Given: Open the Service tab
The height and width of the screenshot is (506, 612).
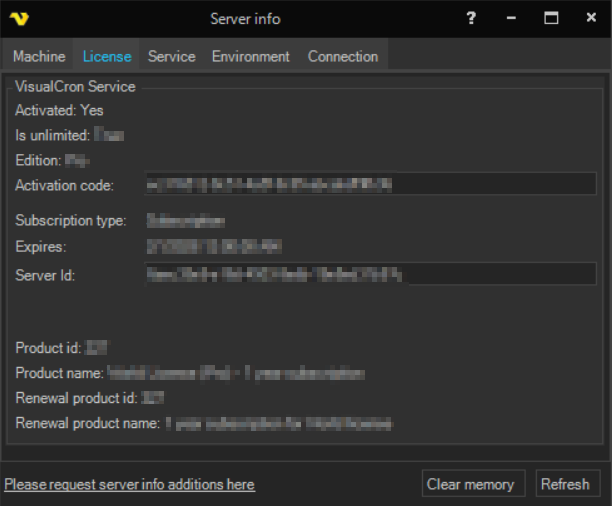Looking at the screenshot, I should 171,56.
